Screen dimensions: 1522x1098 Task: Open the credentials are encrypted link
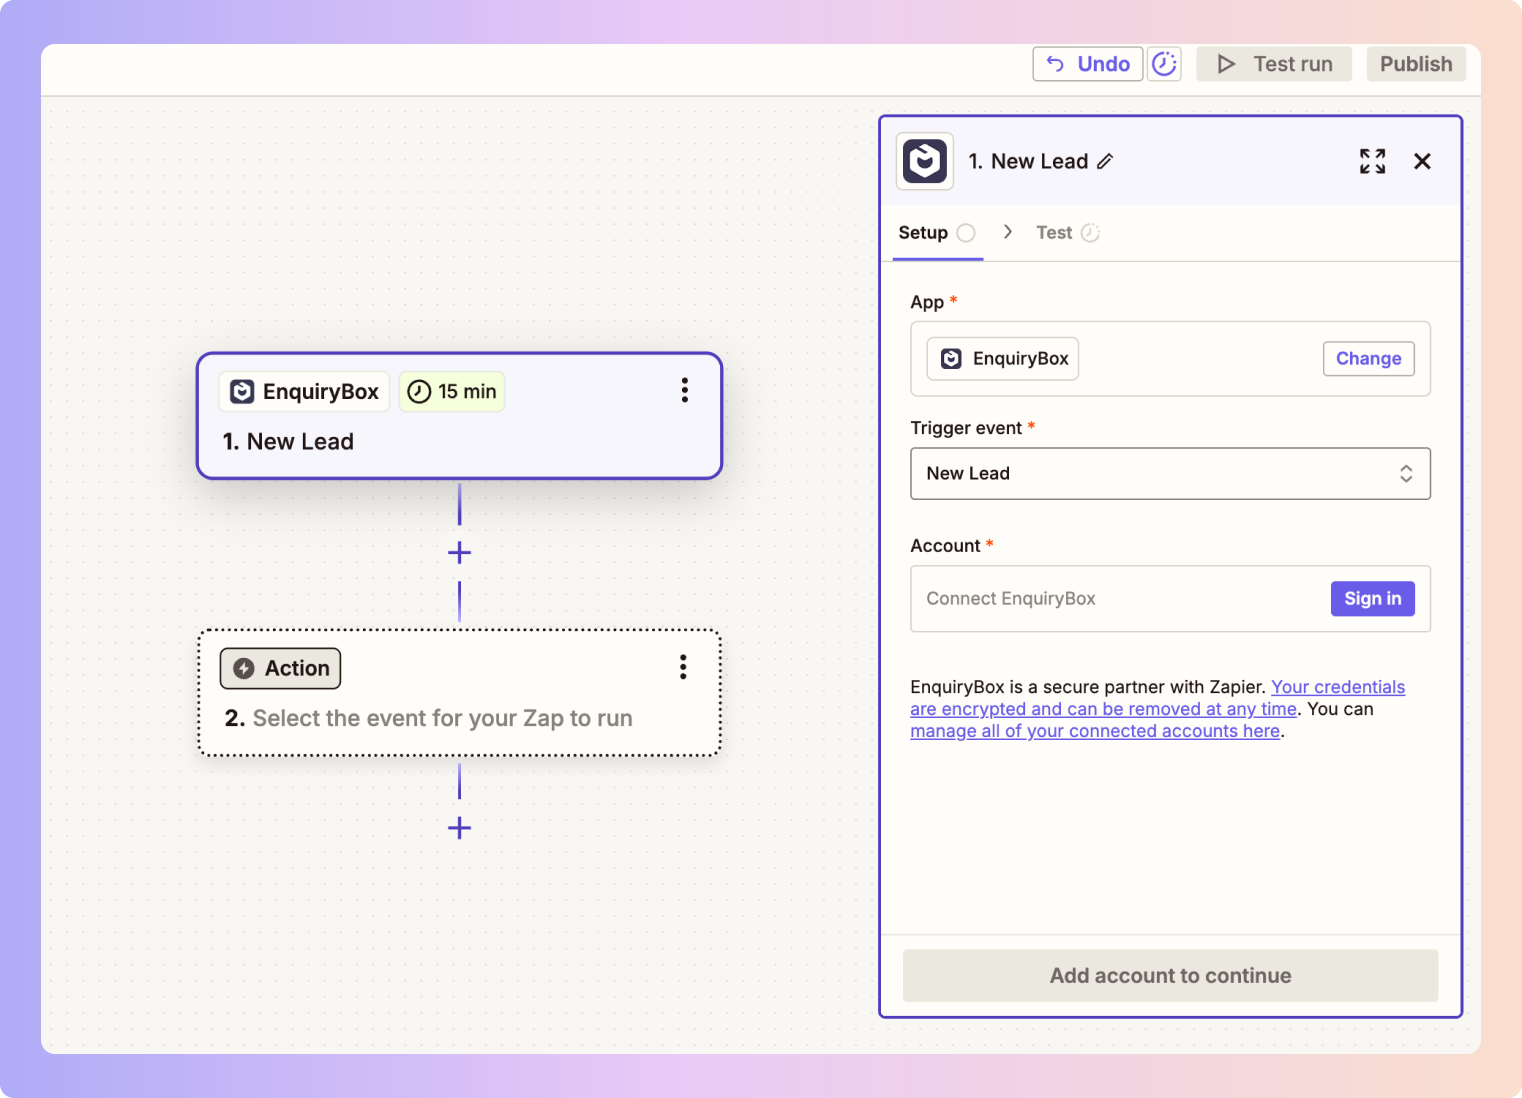(1157, 698)
